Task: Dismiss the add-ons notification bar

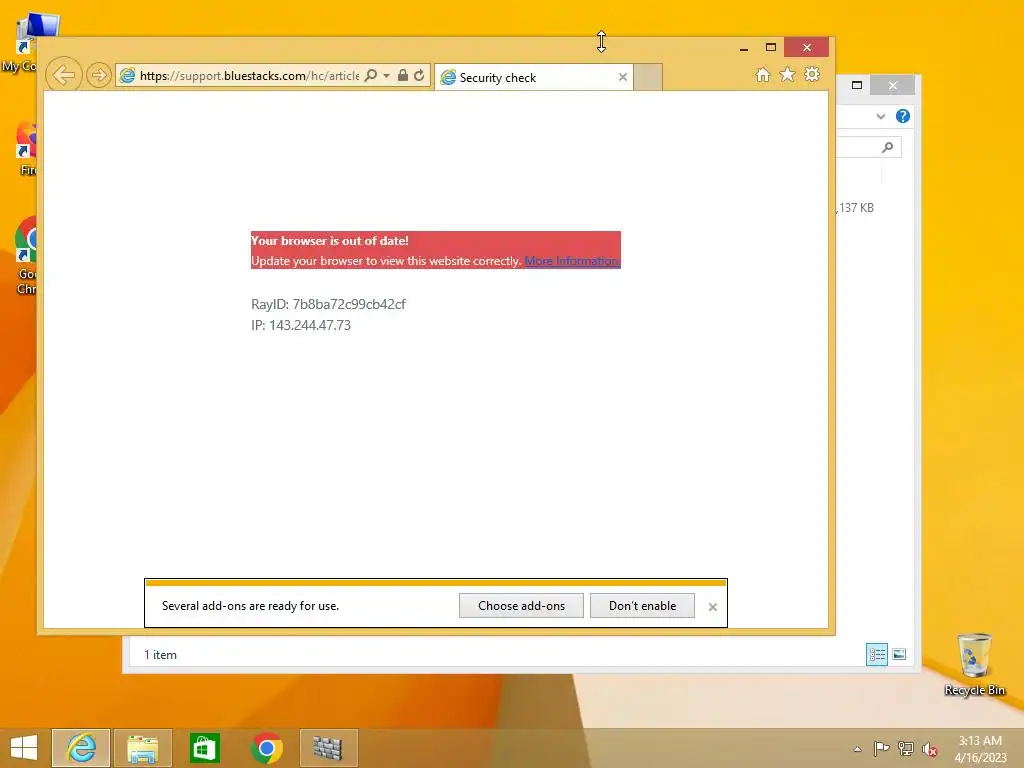Action: tap(712, 607)
